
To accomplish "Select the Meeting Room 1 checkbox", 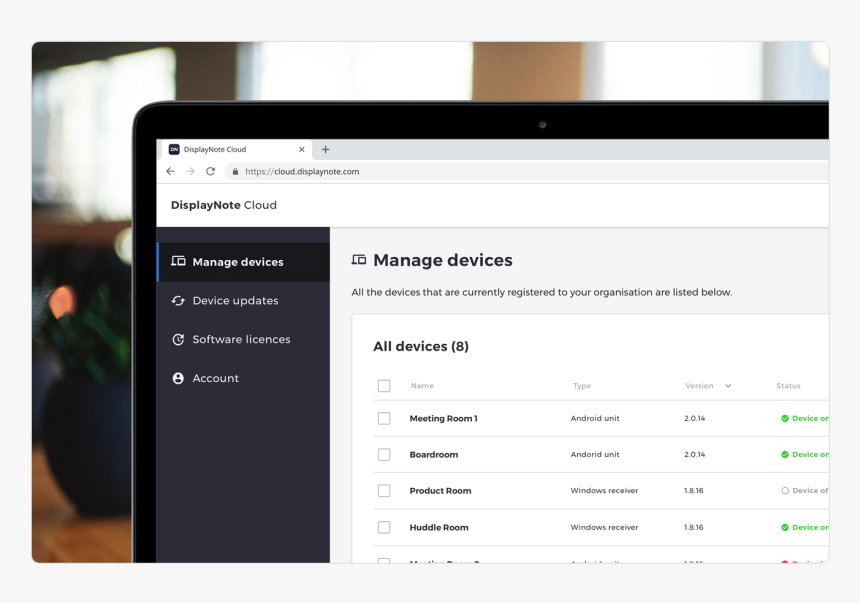I will [x=384, y=419].
